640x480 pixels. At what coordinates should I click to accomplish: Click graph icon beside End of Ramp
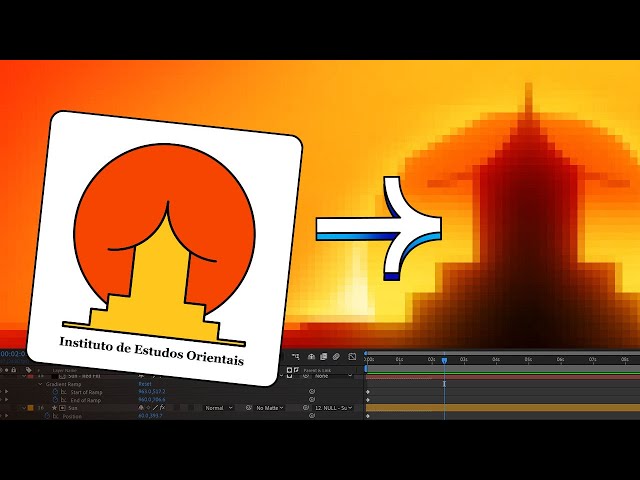click(x=63, y=400)
